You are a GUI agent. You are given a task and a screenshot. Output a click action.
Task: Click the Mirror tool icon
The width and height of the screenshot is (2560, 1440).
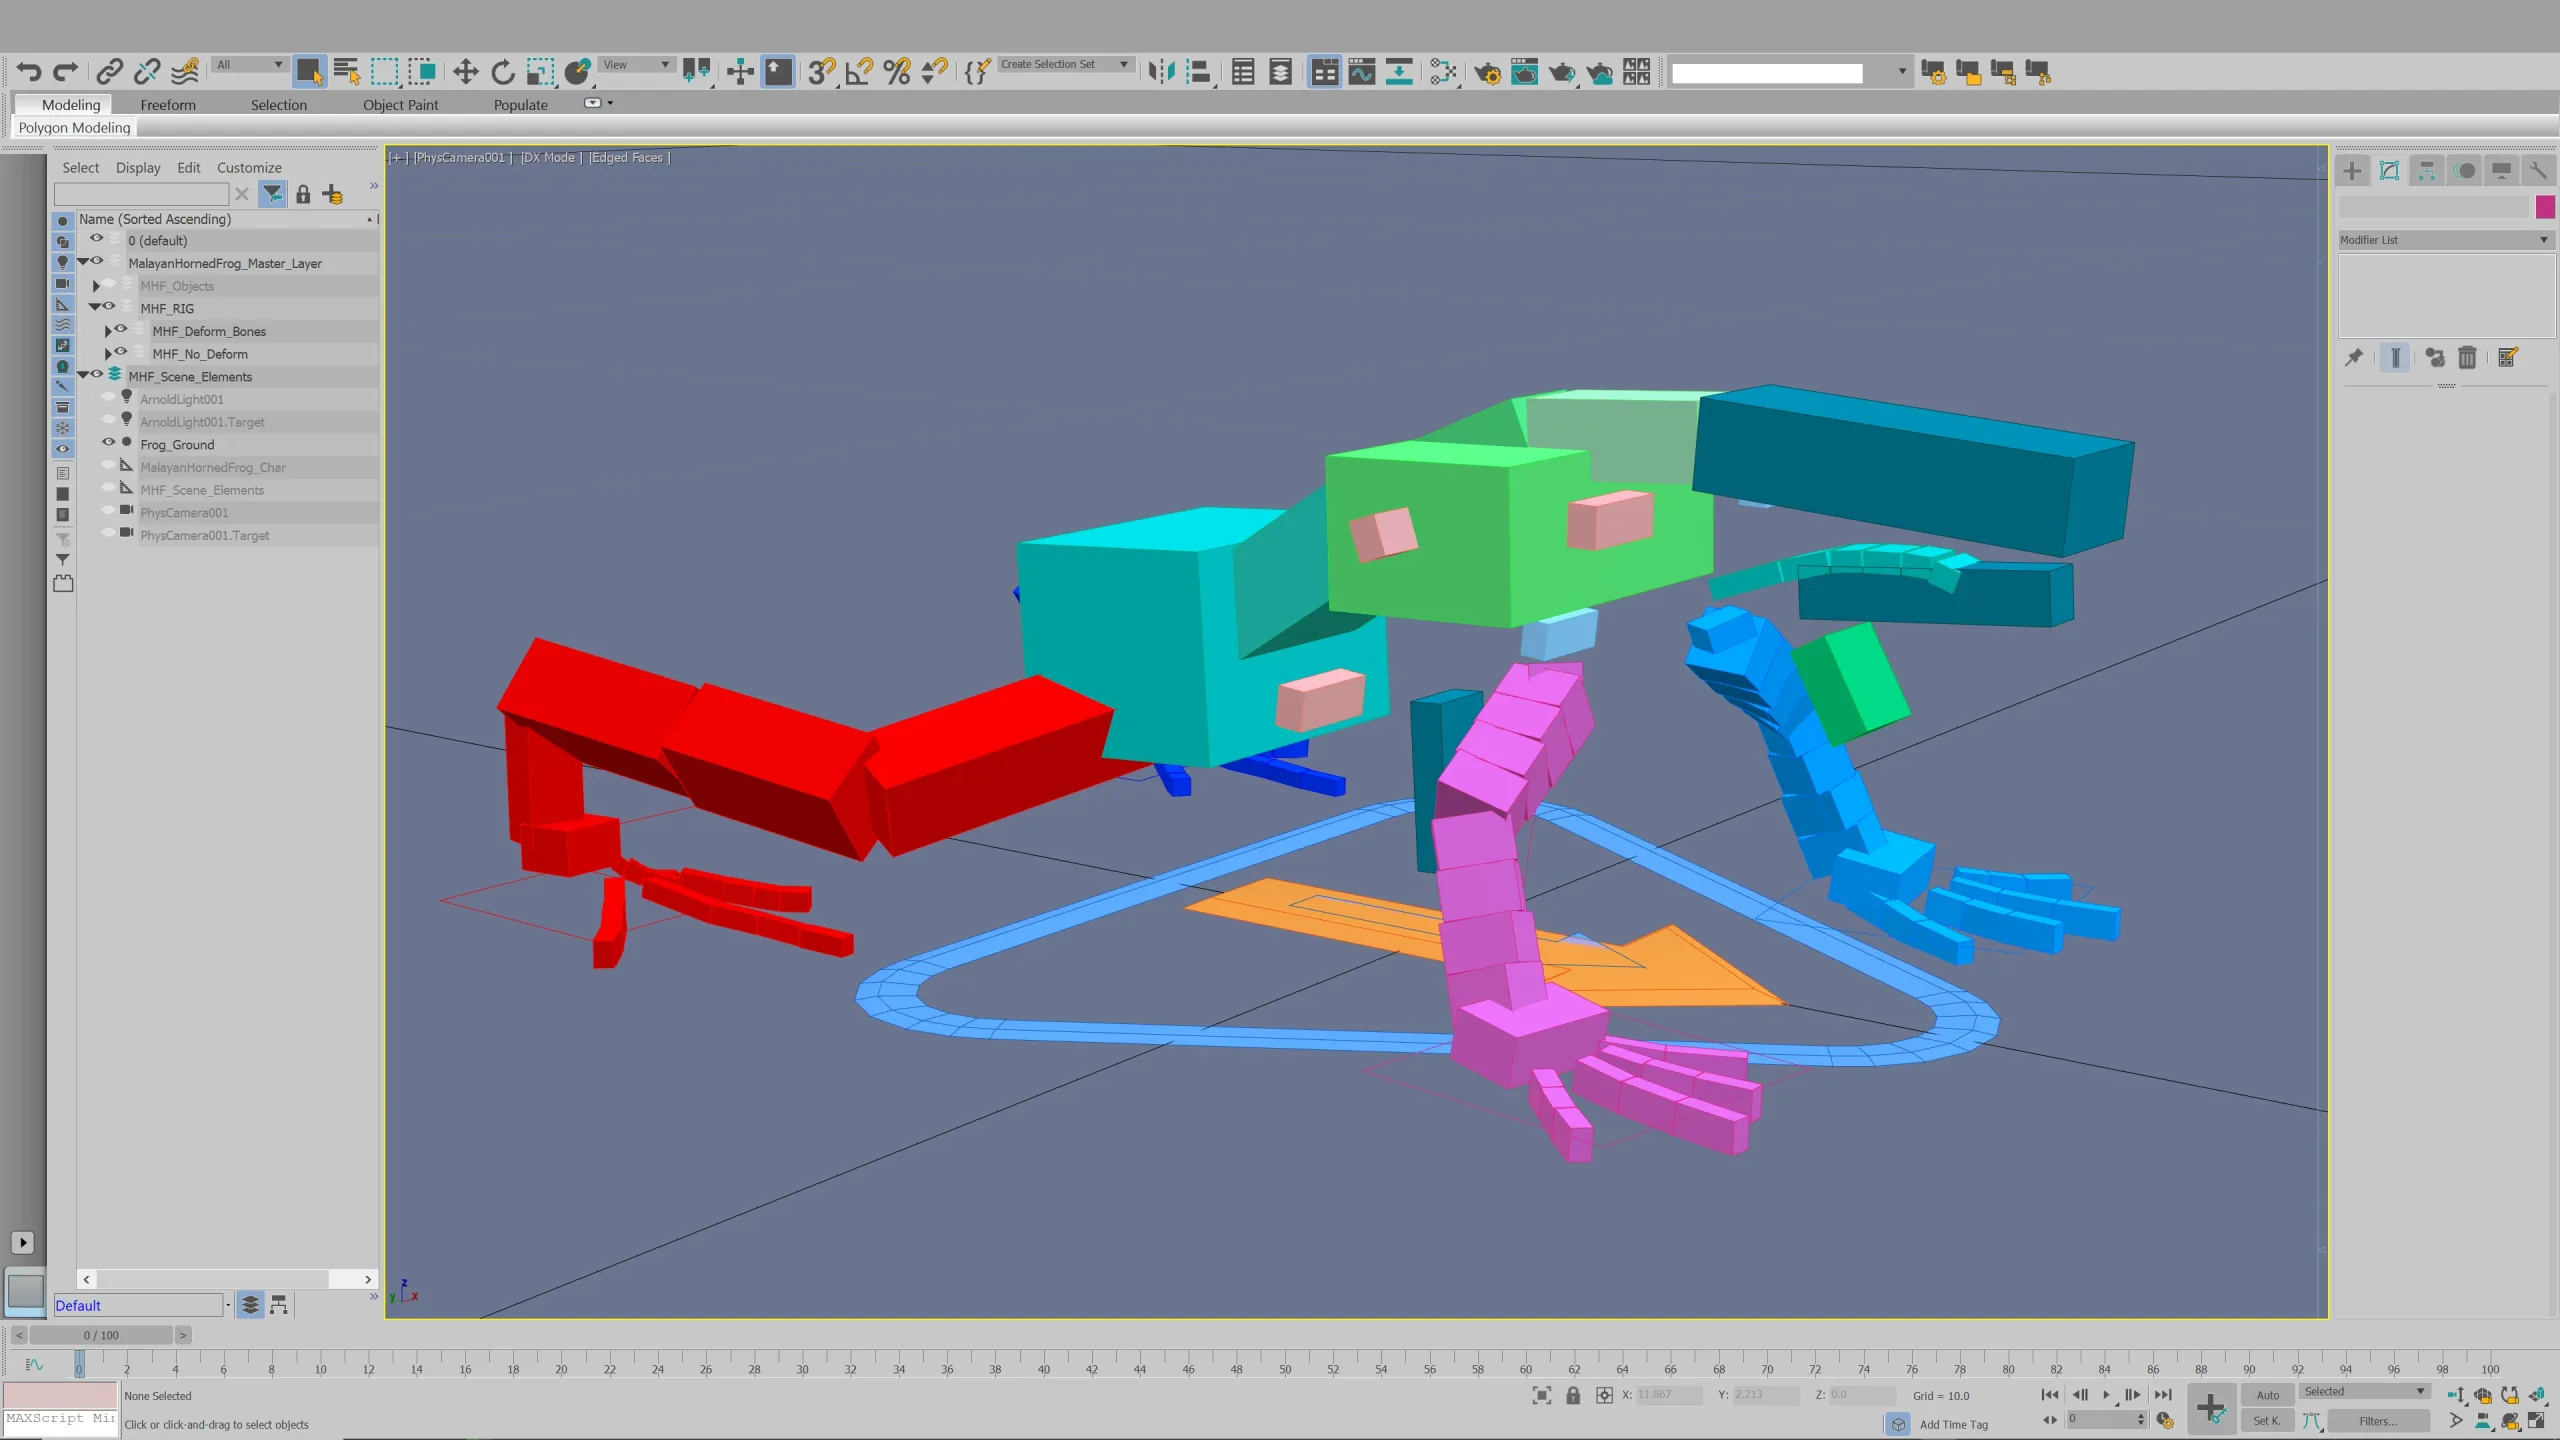(x=1161, y=71)
